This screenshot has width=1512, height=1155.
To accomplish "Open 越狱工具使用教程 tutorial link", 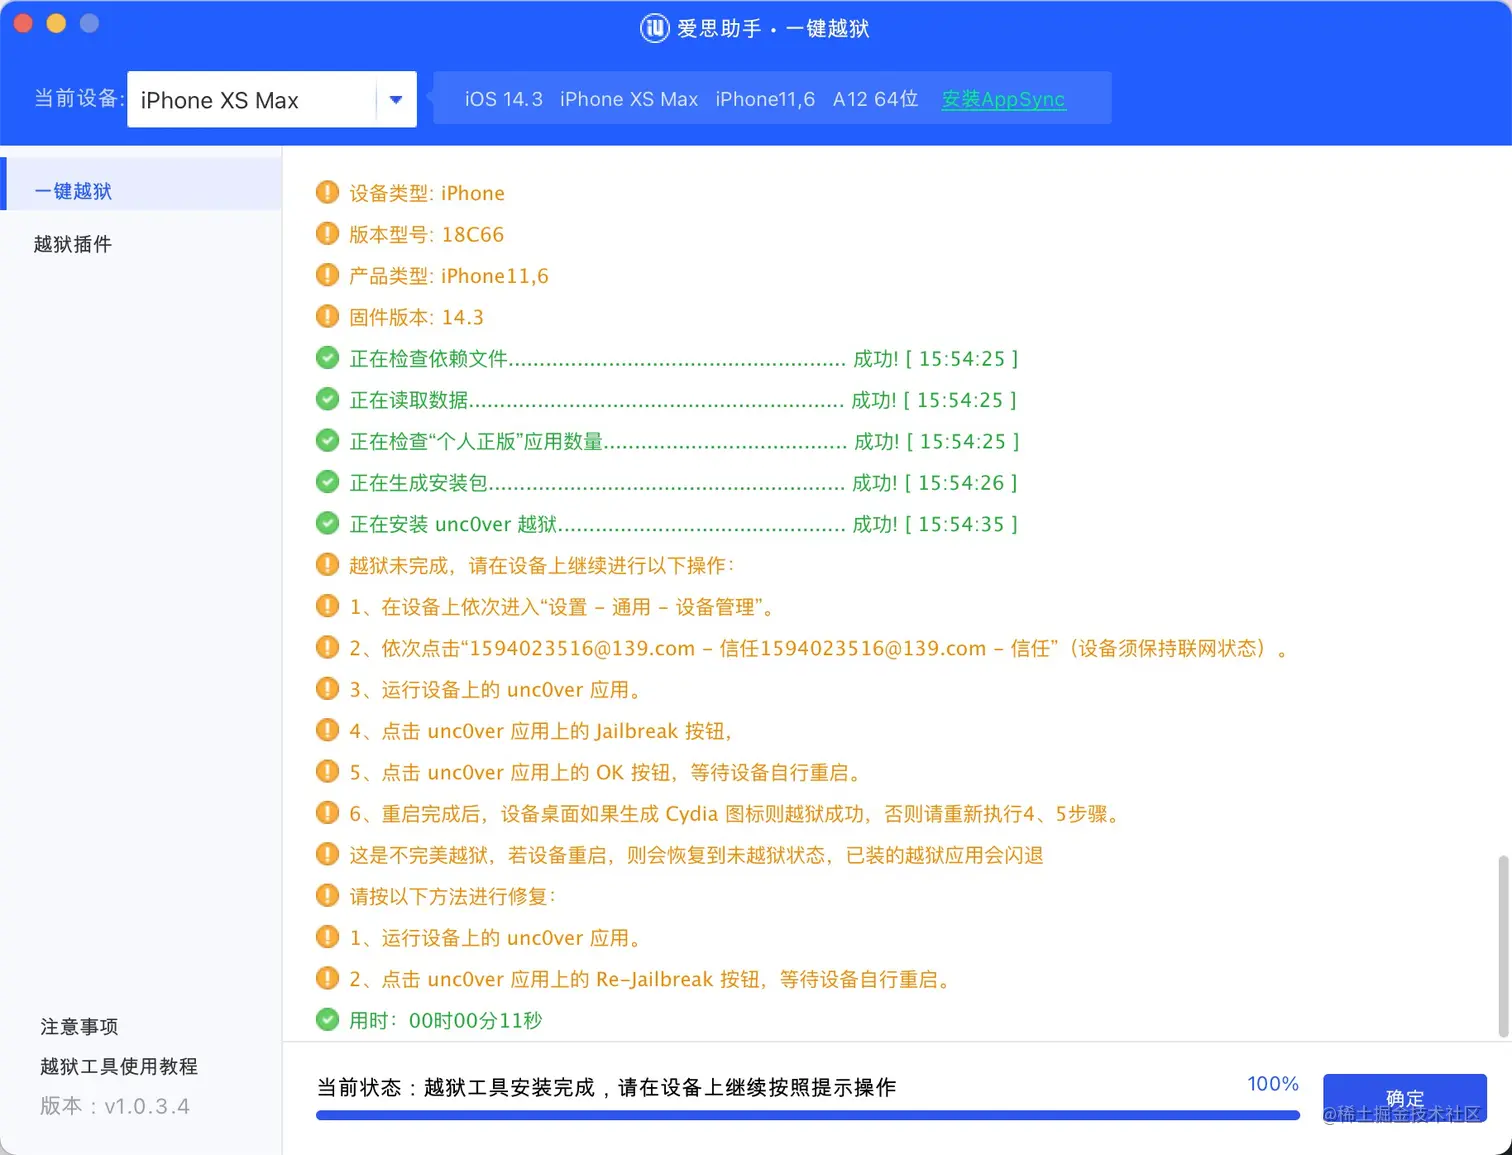I will tap(119, 1067).
